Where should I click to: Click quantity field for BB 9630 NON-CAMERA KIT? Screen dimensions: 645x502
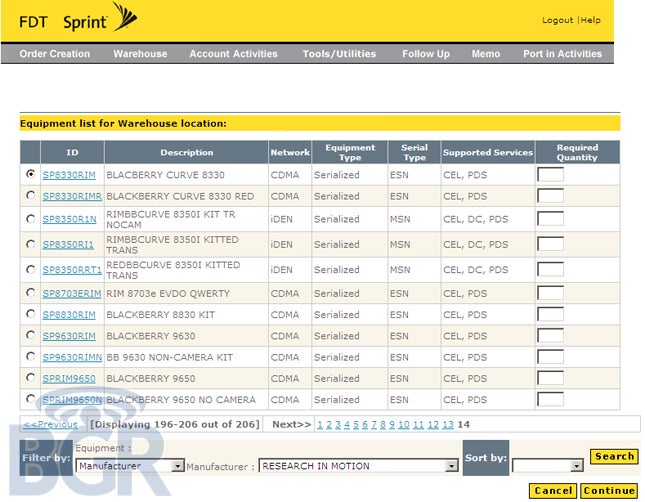click(x=550, y=357)
